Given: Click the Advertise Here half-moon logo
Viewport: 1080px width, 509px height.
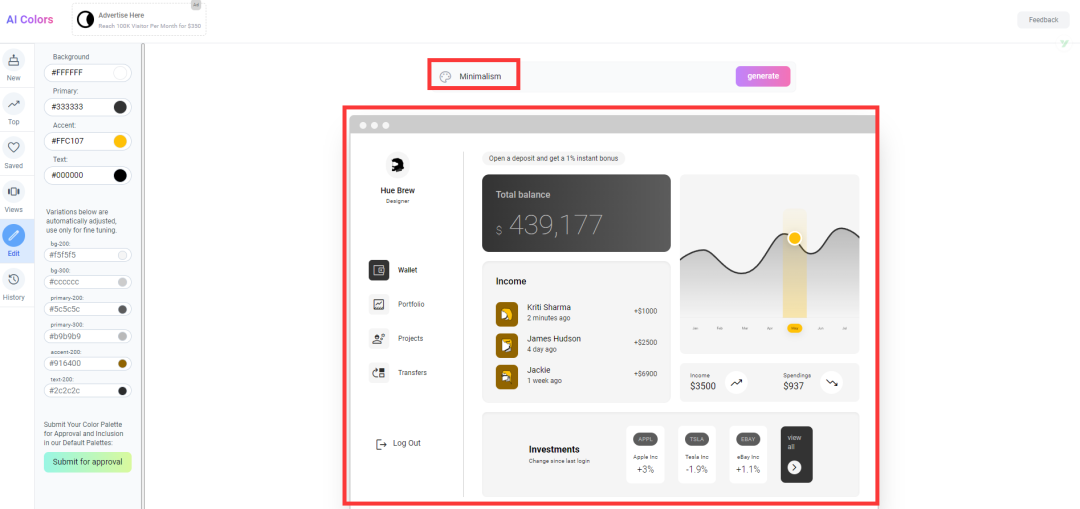Looking at the screenshot, I should [85, 19].
